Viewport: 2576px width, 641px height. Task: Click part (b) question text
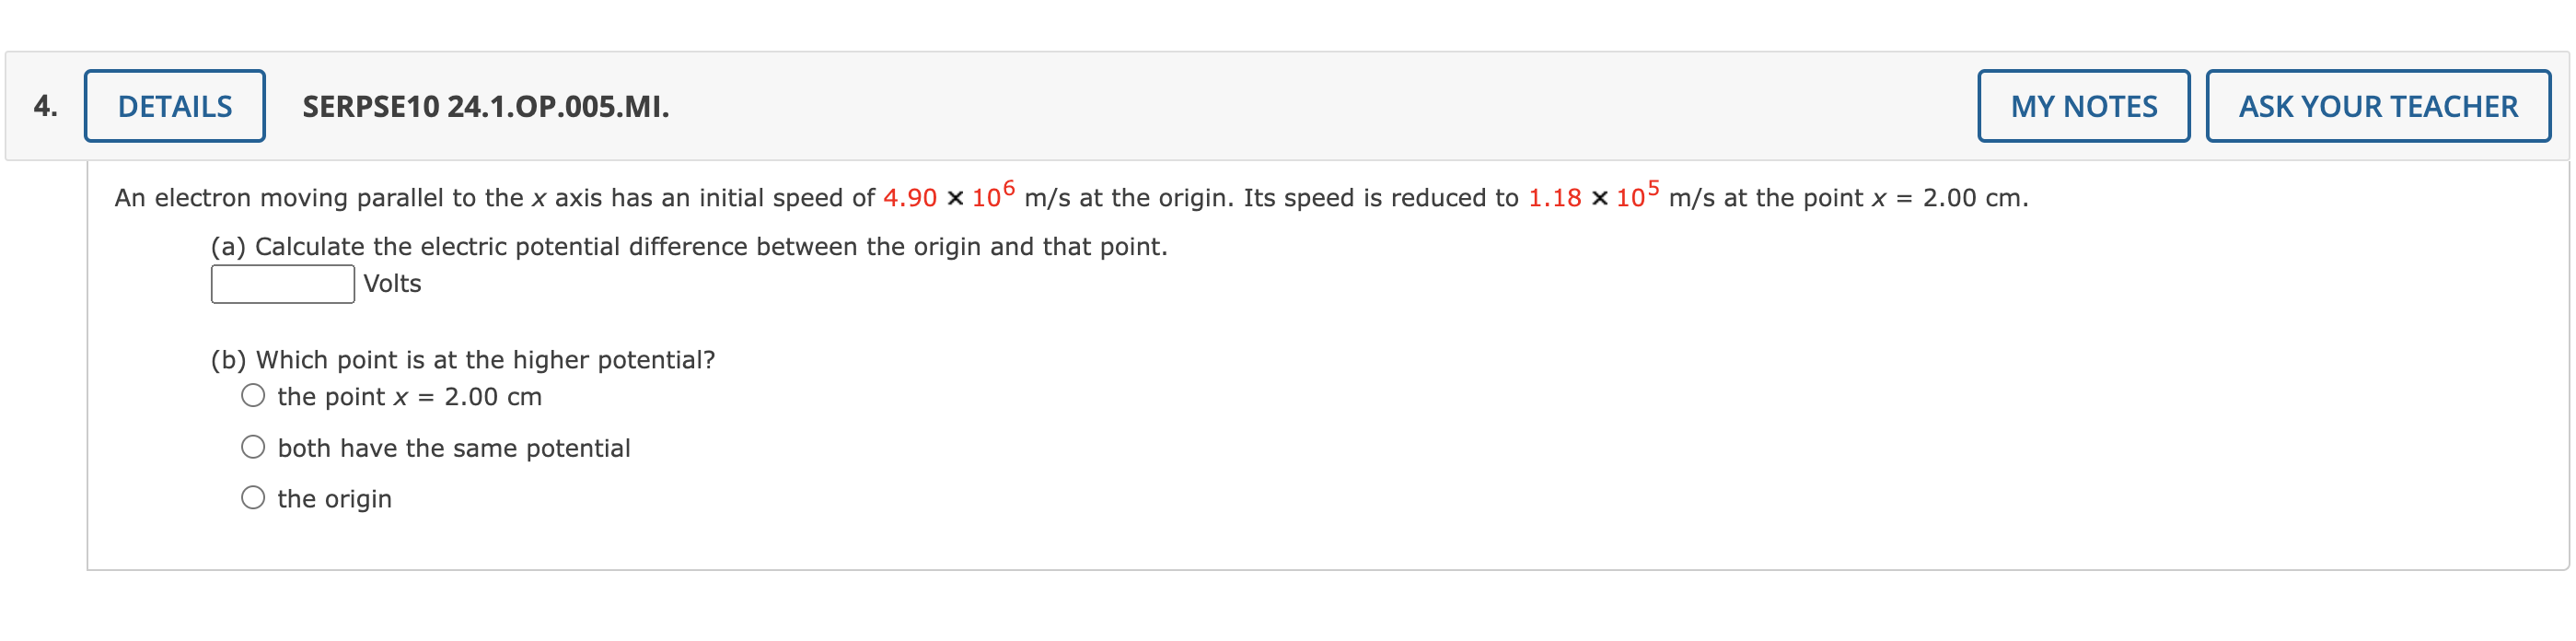[462, 358]
